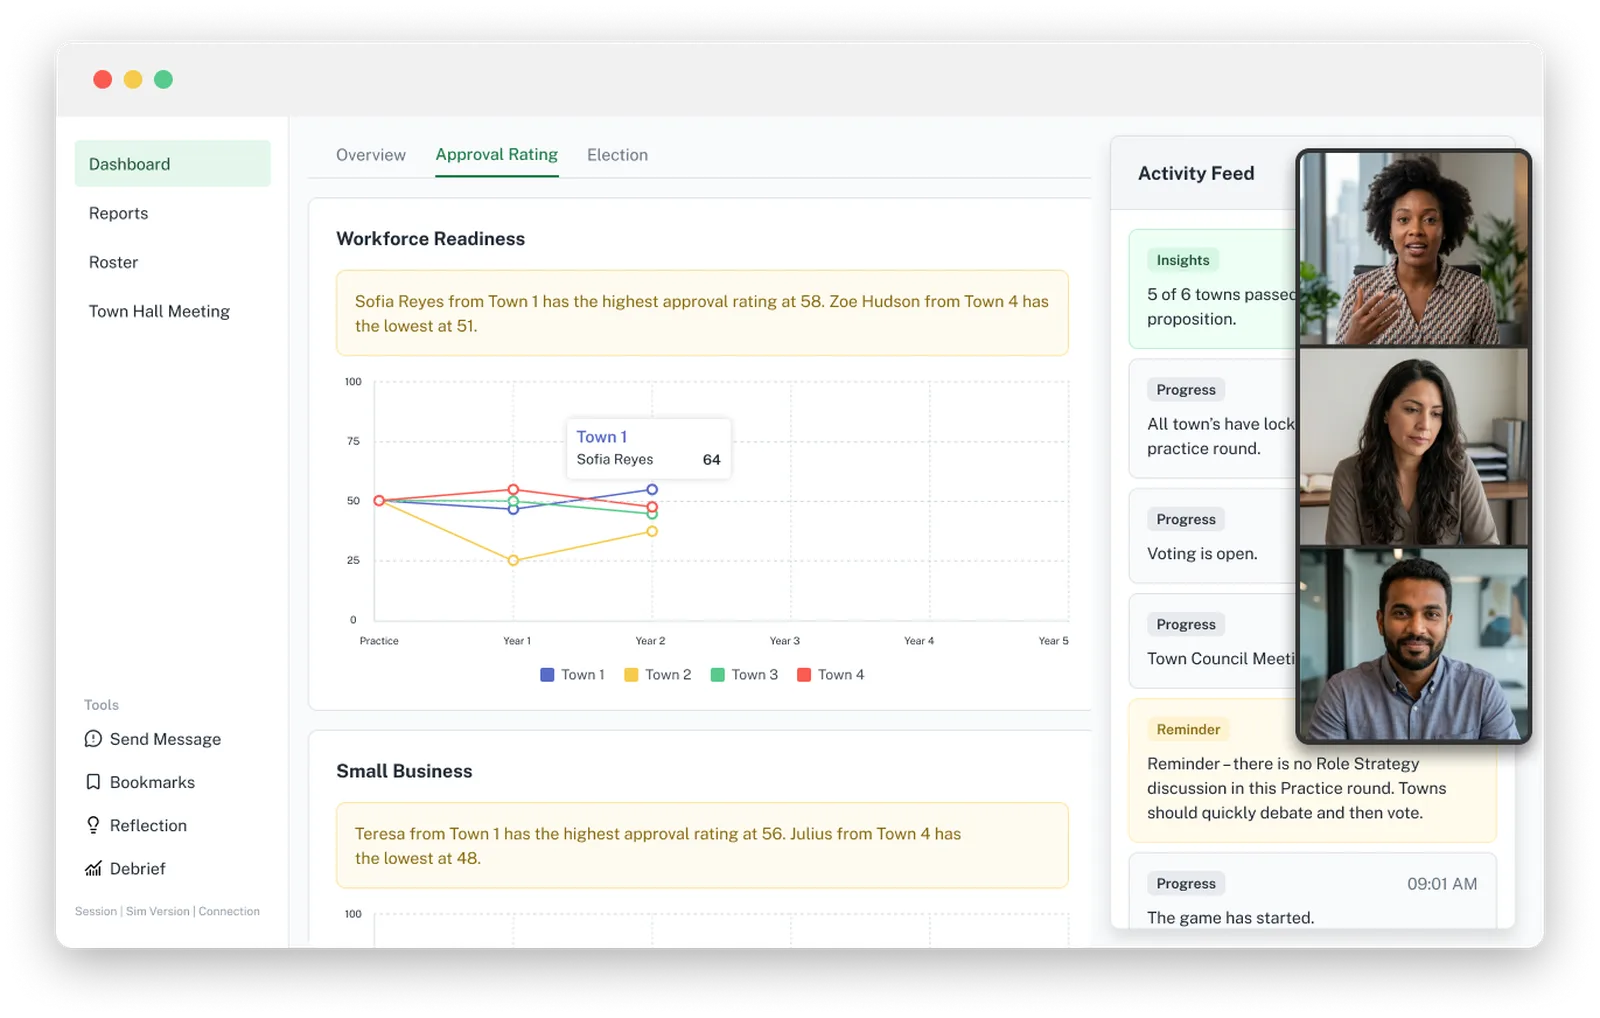Click the bottom video tile of bearded man
This screenshot has width=1600, height=1018.
click(1413, 644)
